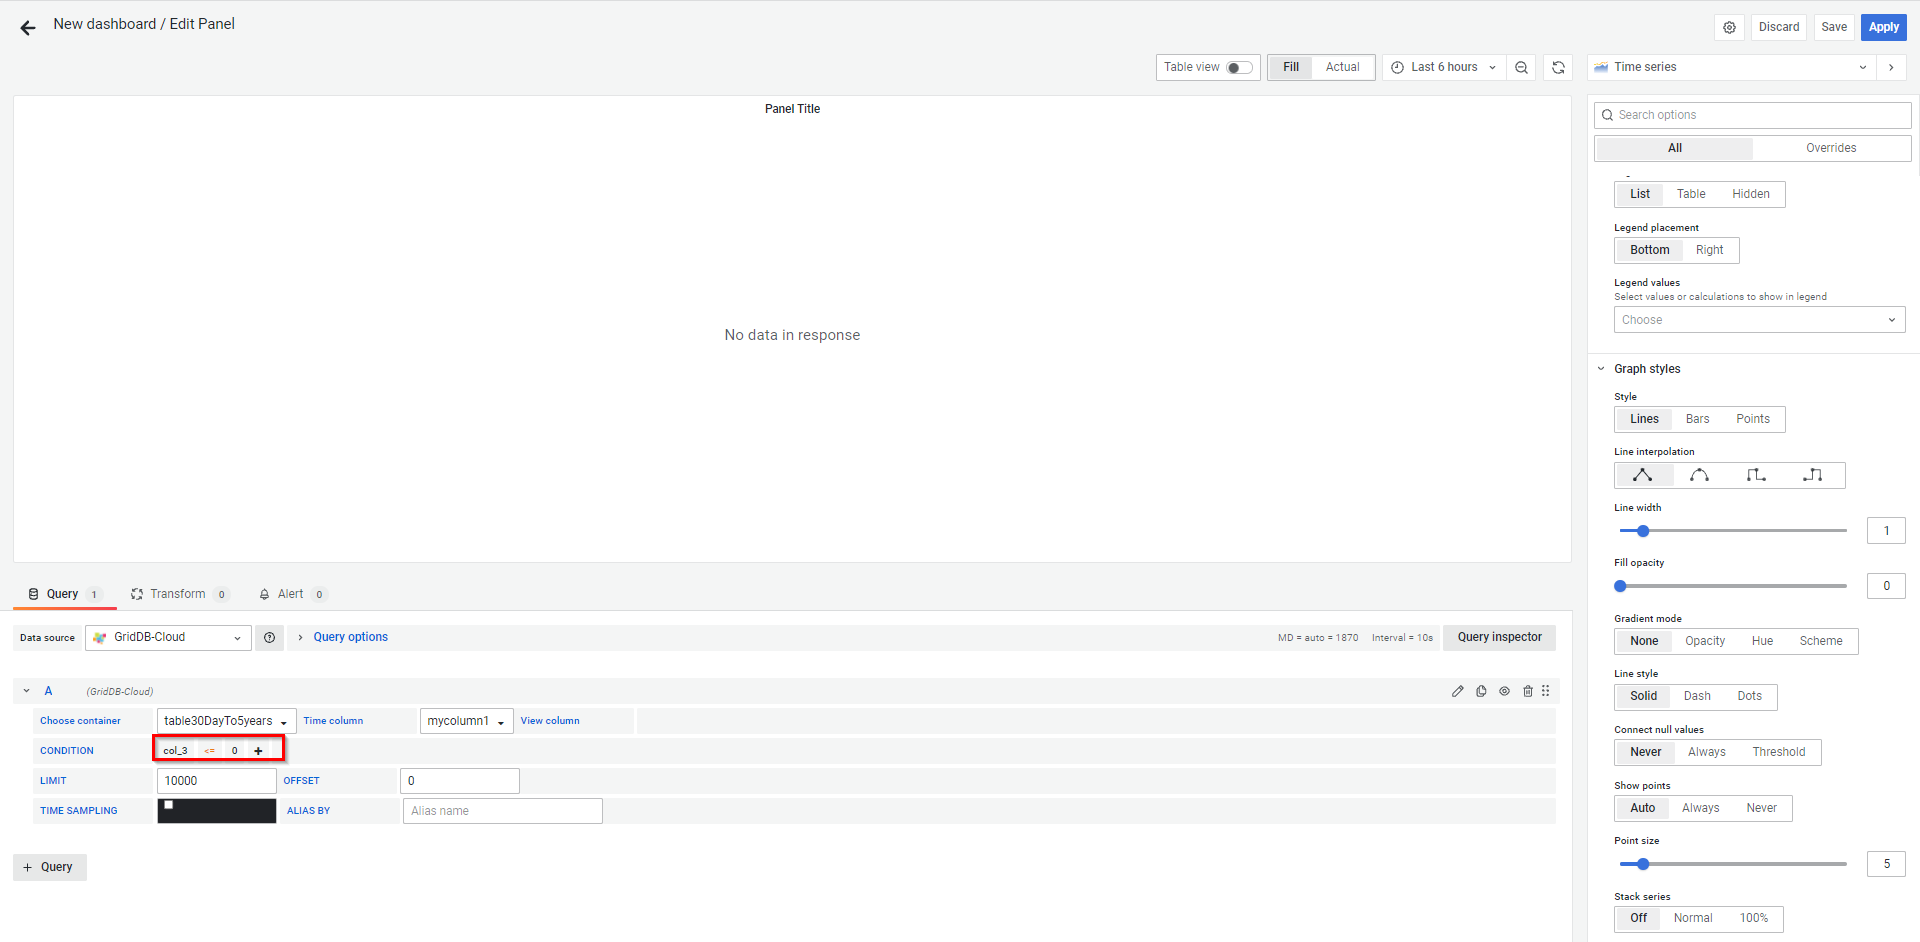Toggle the Table view switch
The height and width of the screenshot is (942, 1920).
[1239, 68]
